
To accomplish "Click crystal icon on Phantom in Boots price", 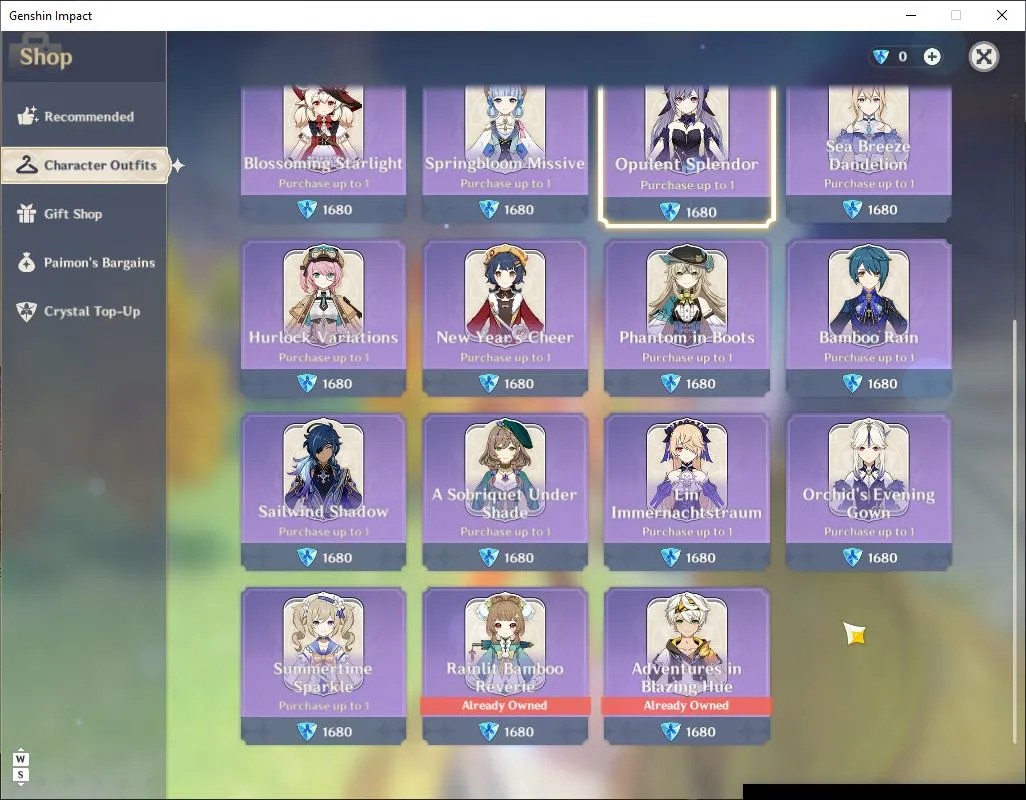I will pos(671,383).
